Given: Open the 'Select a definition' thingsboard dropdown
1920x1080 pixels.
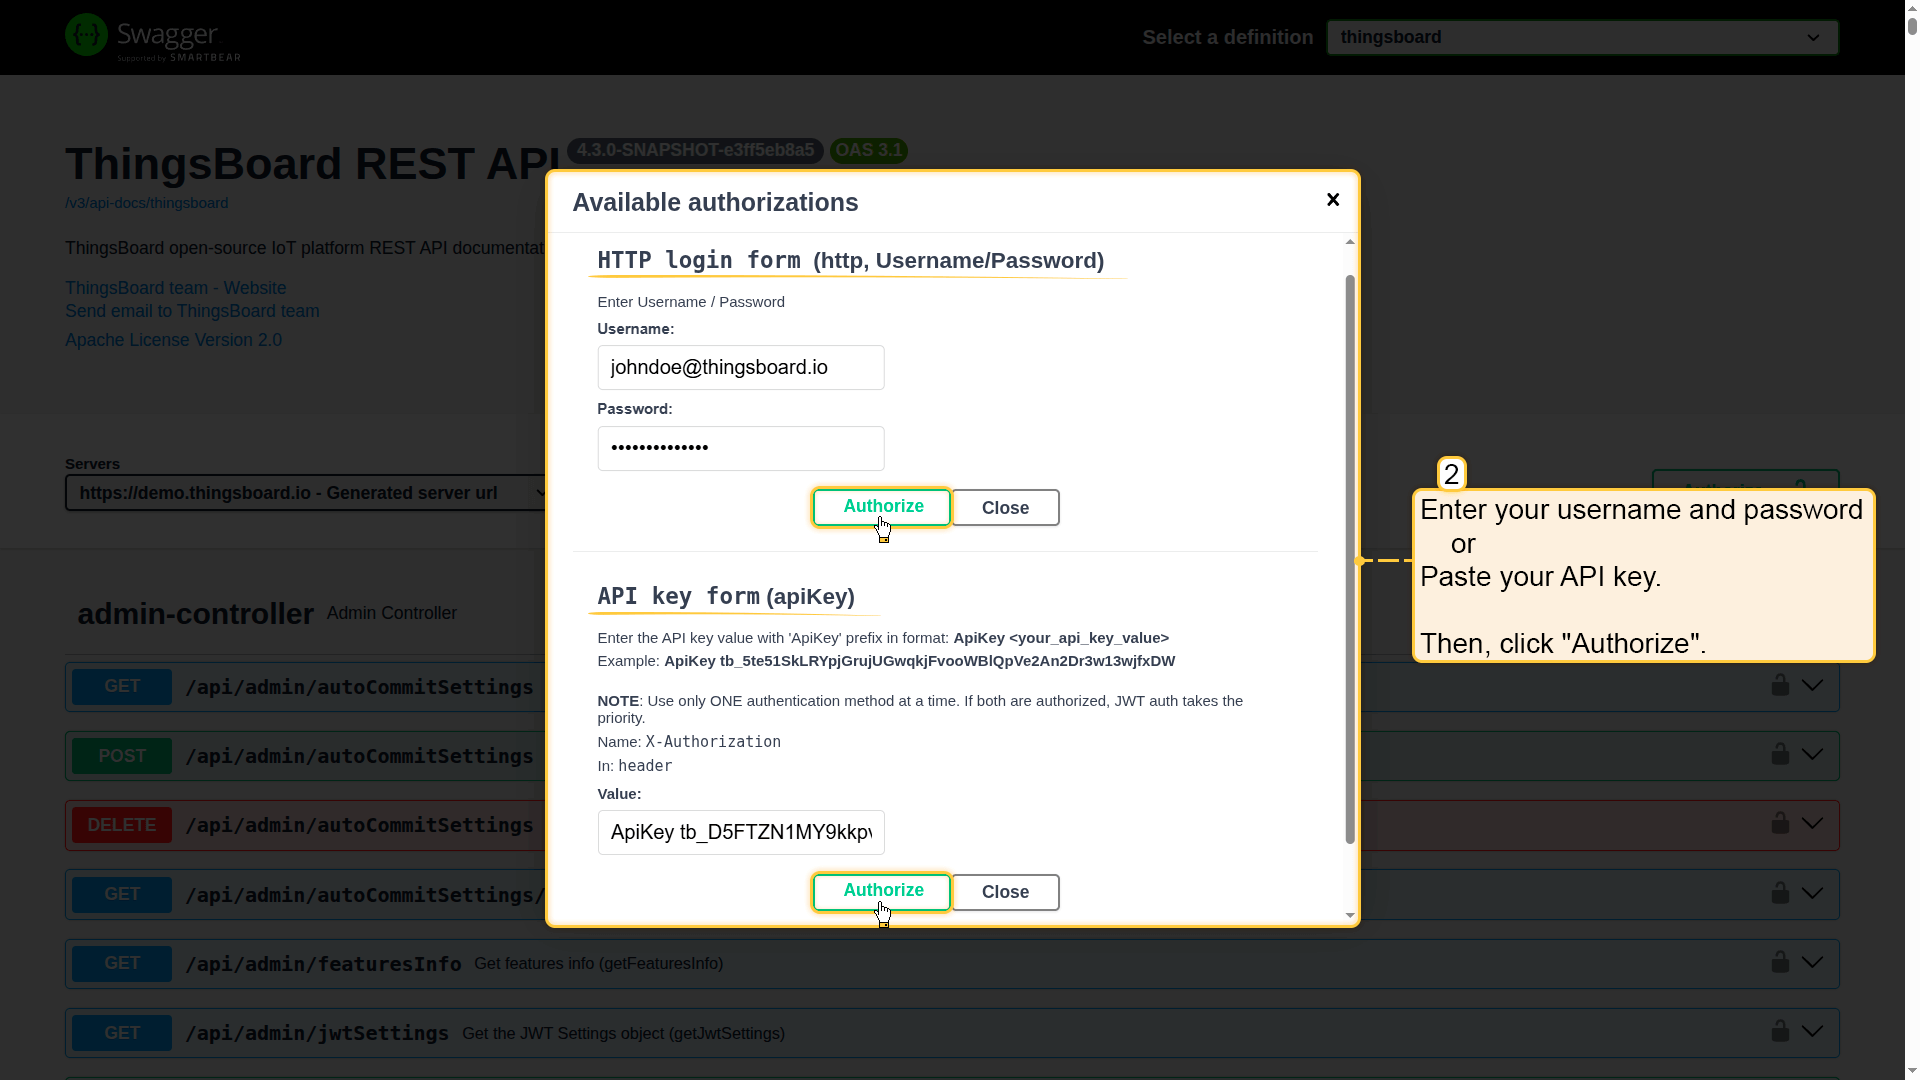Looking at the screenshot, I should click(1582, 37).
